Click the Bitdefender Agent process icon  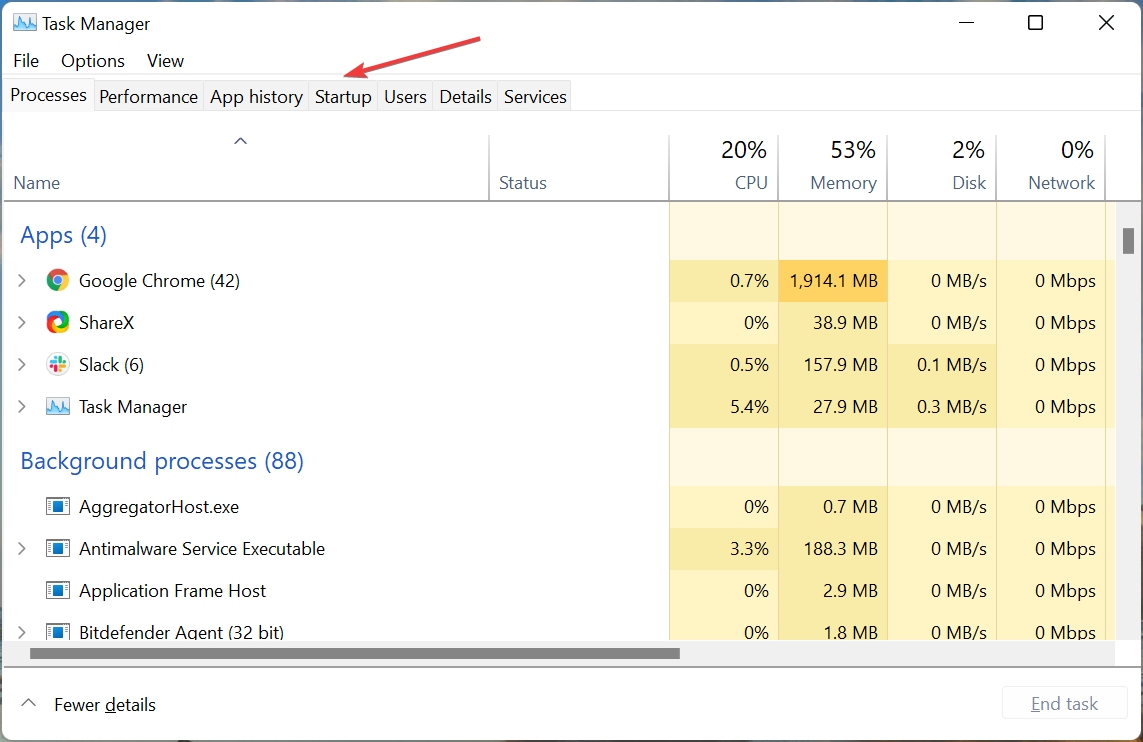tap(58, 631)
